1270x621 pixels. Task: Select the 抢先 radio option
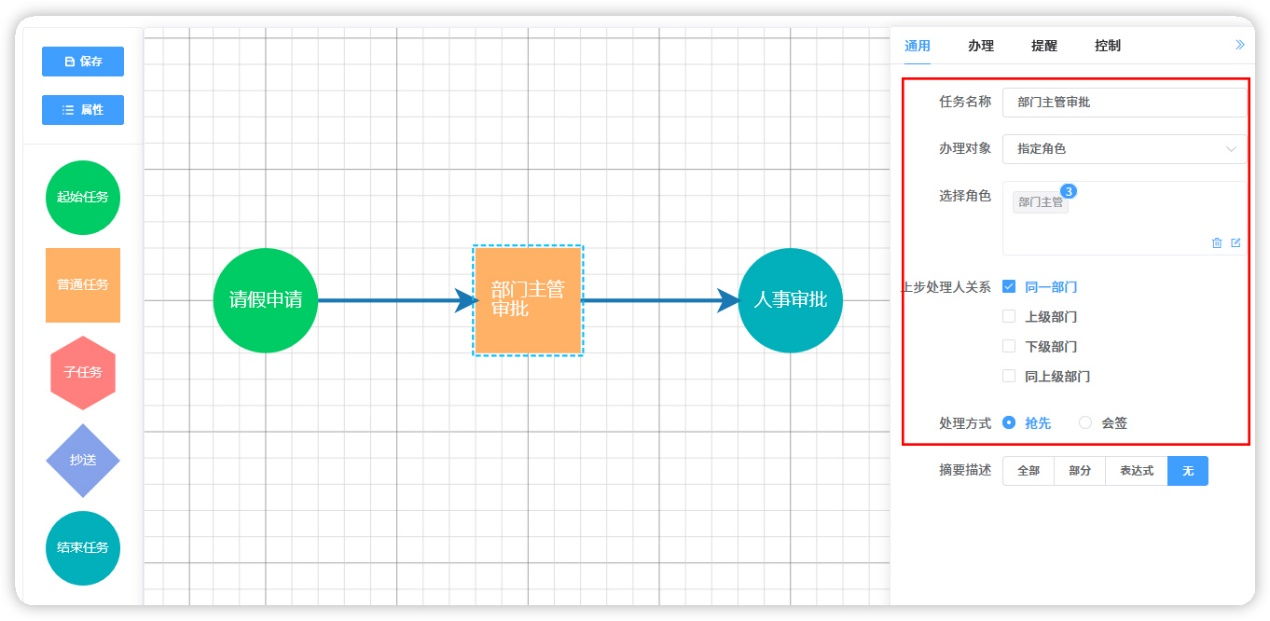(1009, 423)
